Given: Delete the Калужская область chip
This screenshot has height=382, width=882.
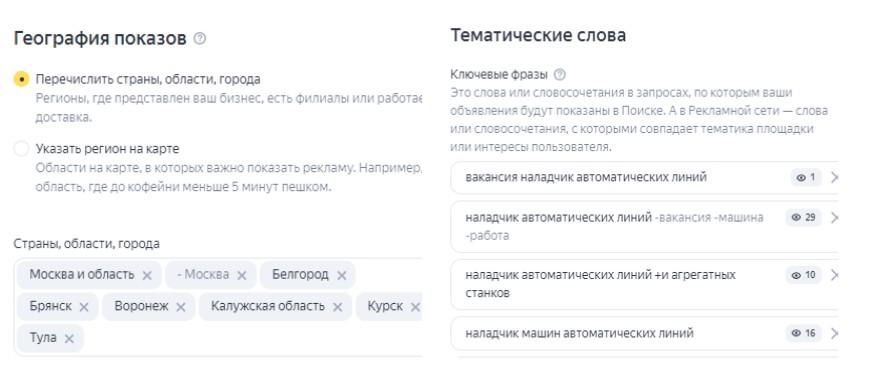Looking at the screenshot, I should (338, 307).
